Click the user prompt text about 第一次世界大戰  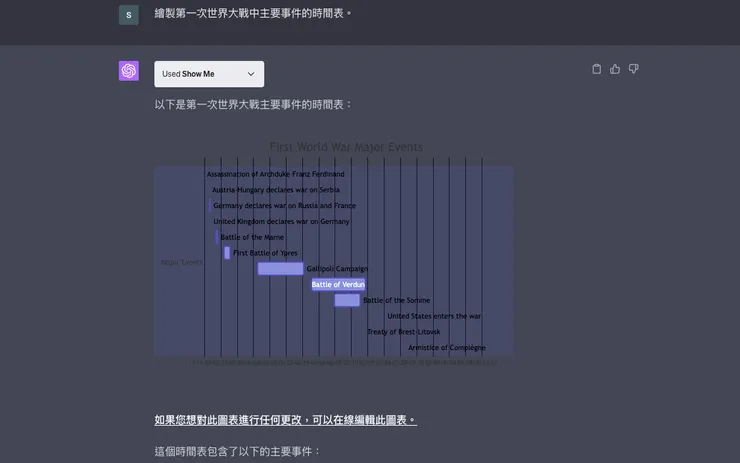click(253, 13)
